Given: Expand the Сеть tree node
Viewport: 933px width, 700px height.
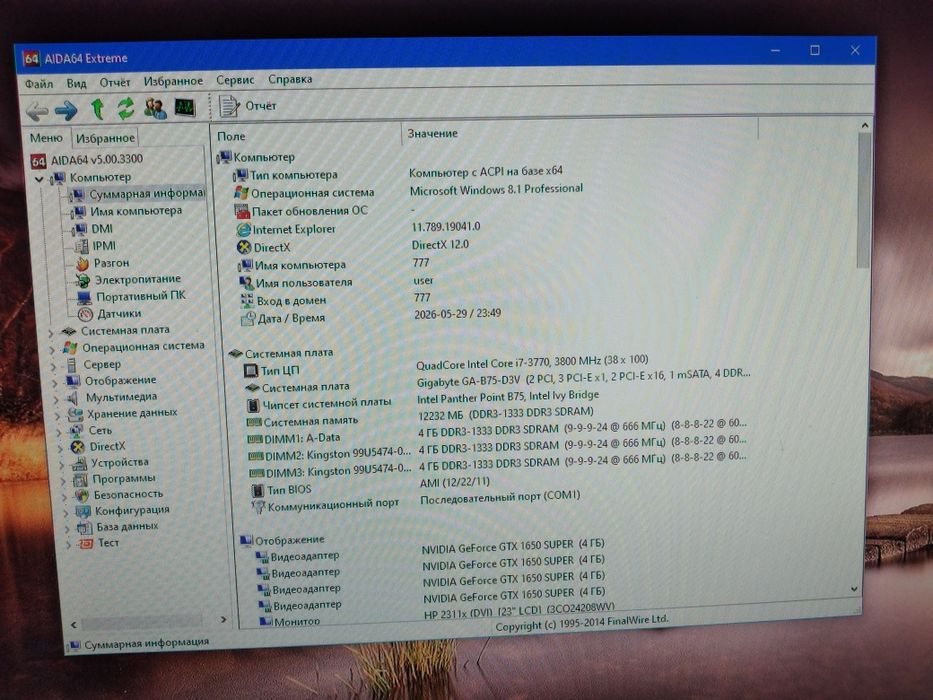Looking at the screenshot, I should (59, 432).
